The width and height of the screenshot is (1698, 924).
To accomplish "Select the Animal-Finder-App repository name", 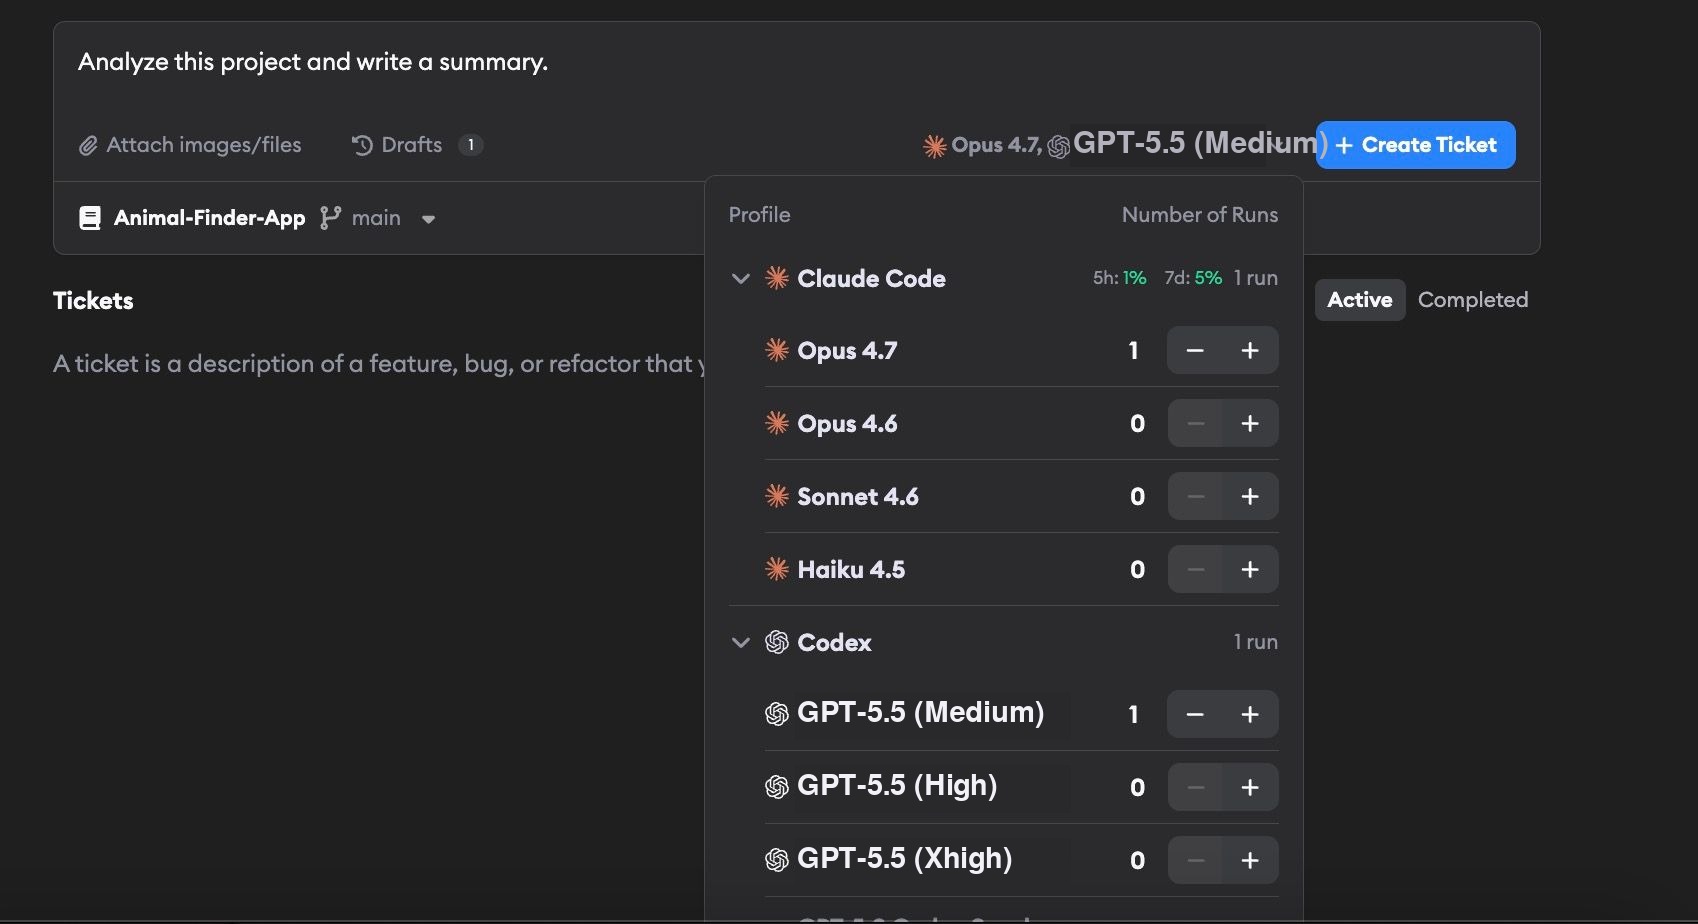I will tap(209, 218).
